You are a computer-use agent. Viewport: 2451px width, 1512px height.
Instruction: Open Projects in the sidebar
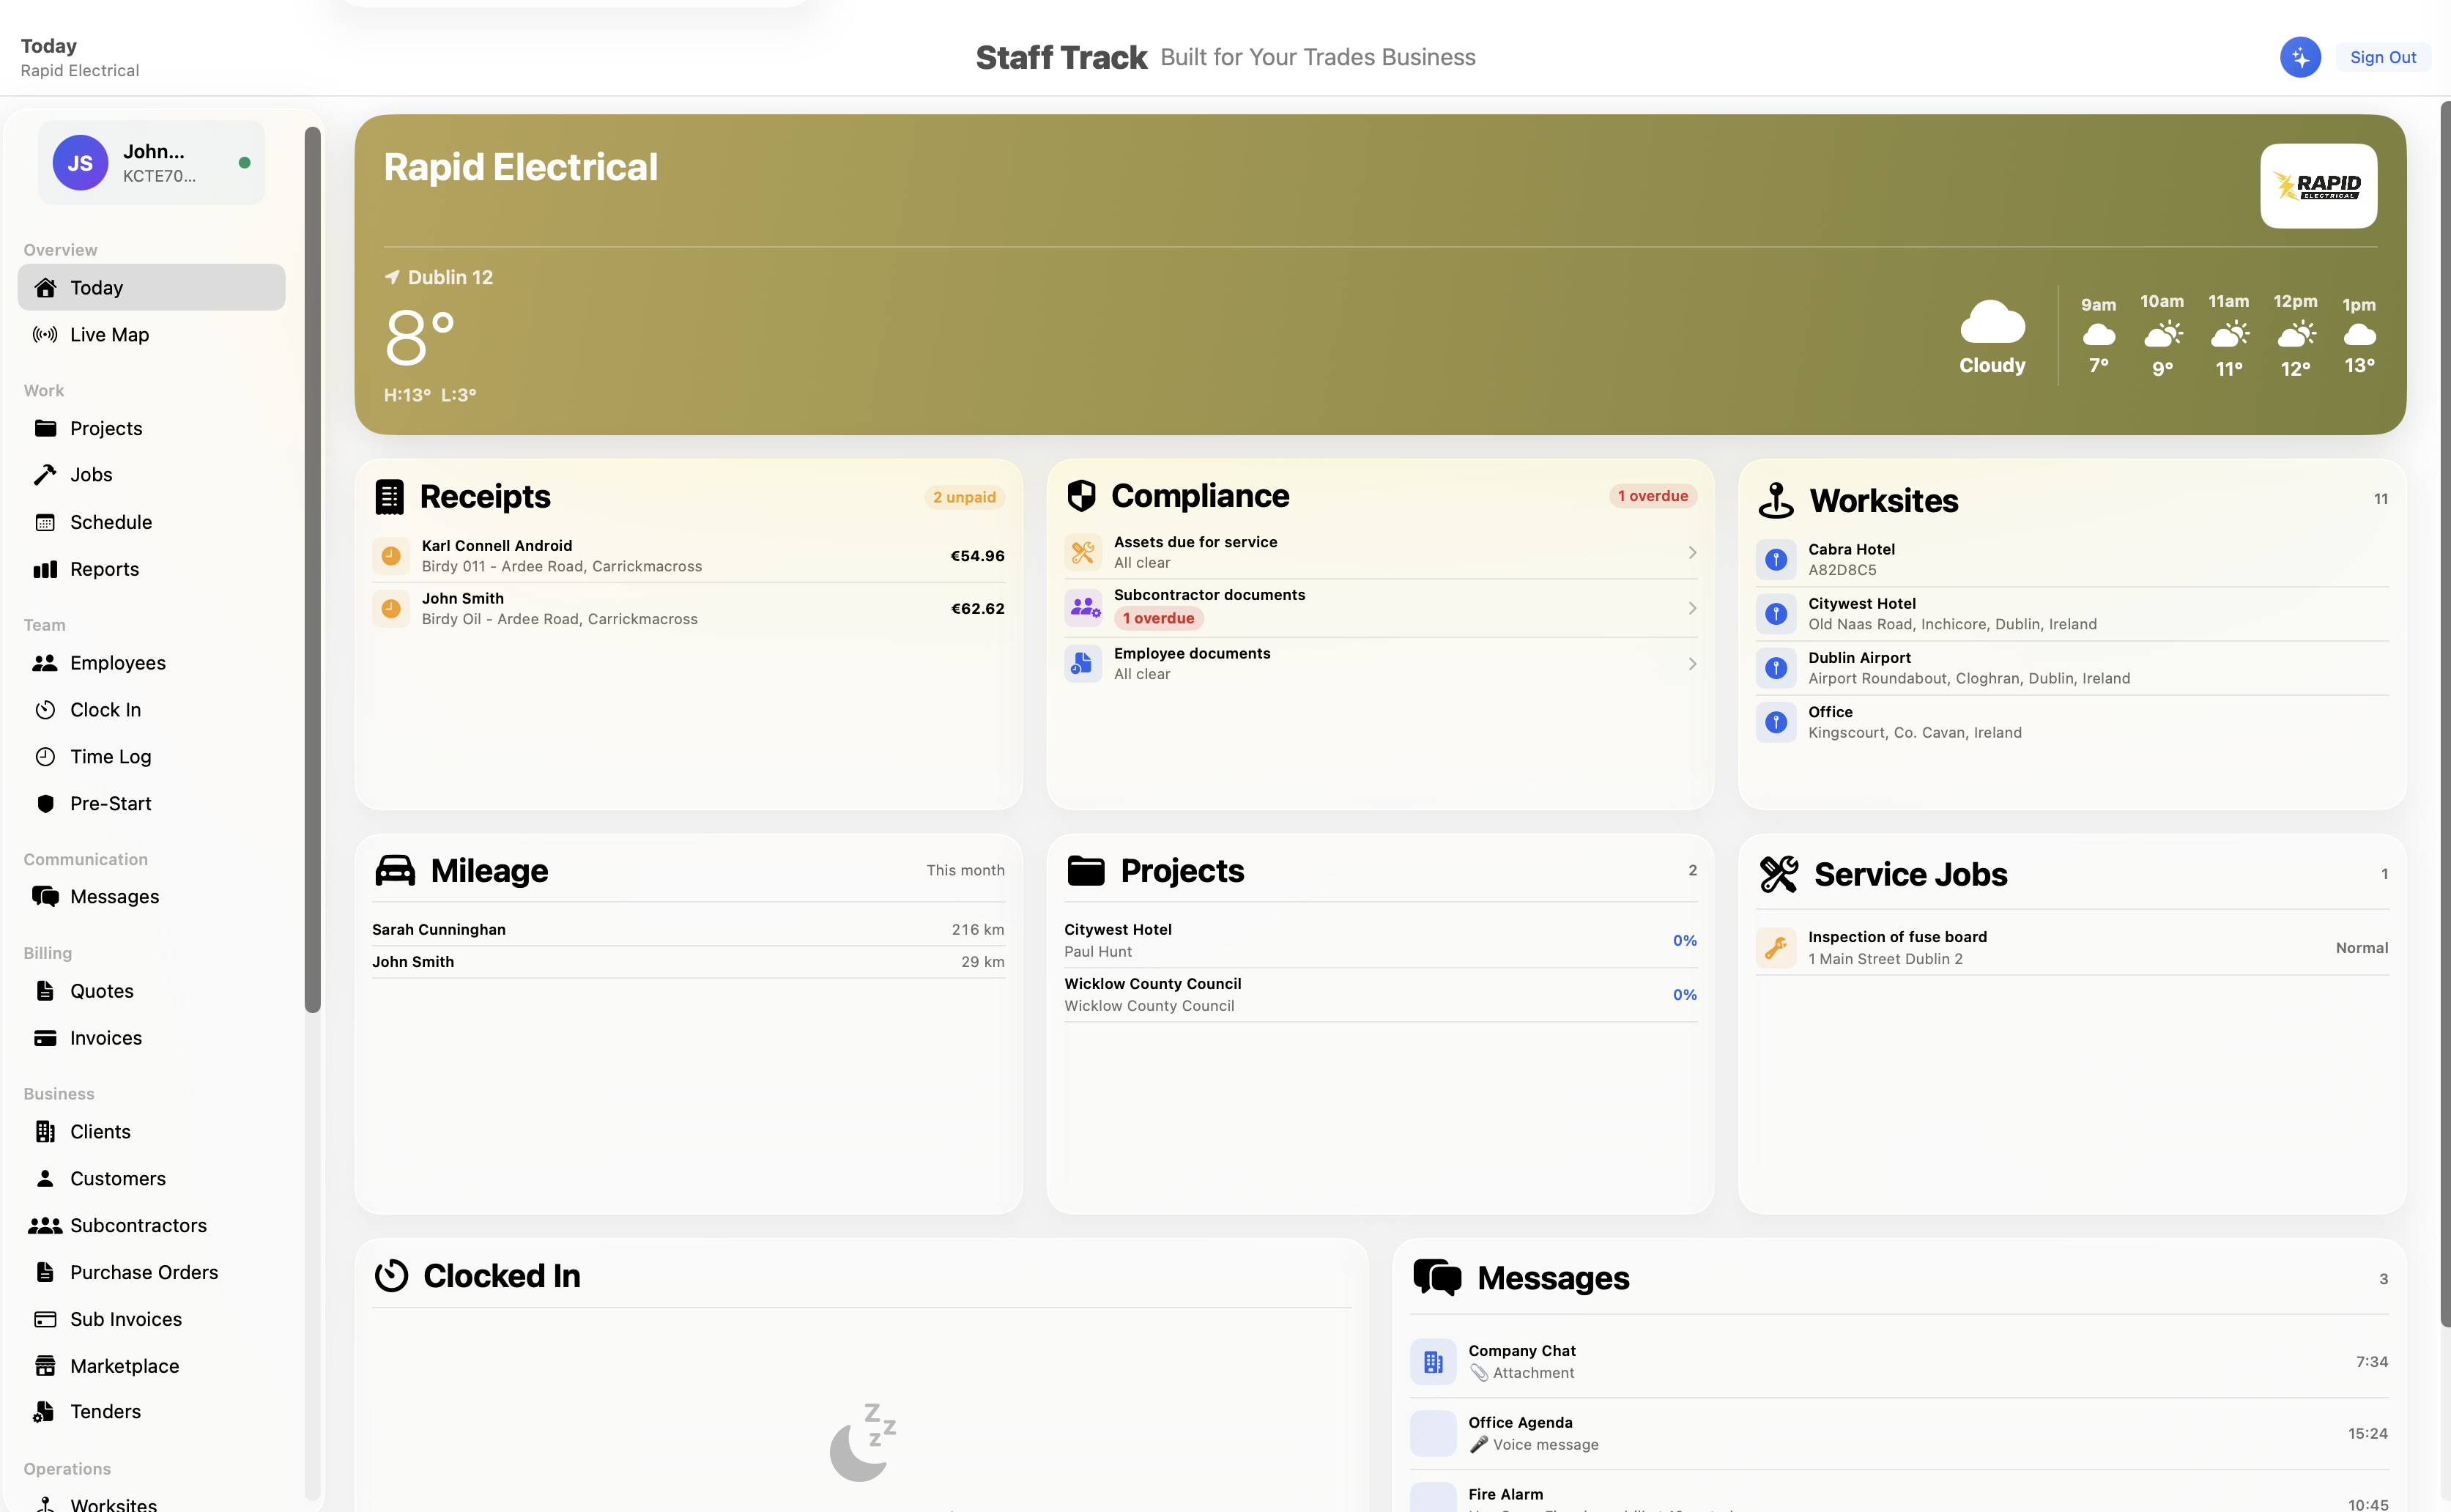click(x=151, y=428)
